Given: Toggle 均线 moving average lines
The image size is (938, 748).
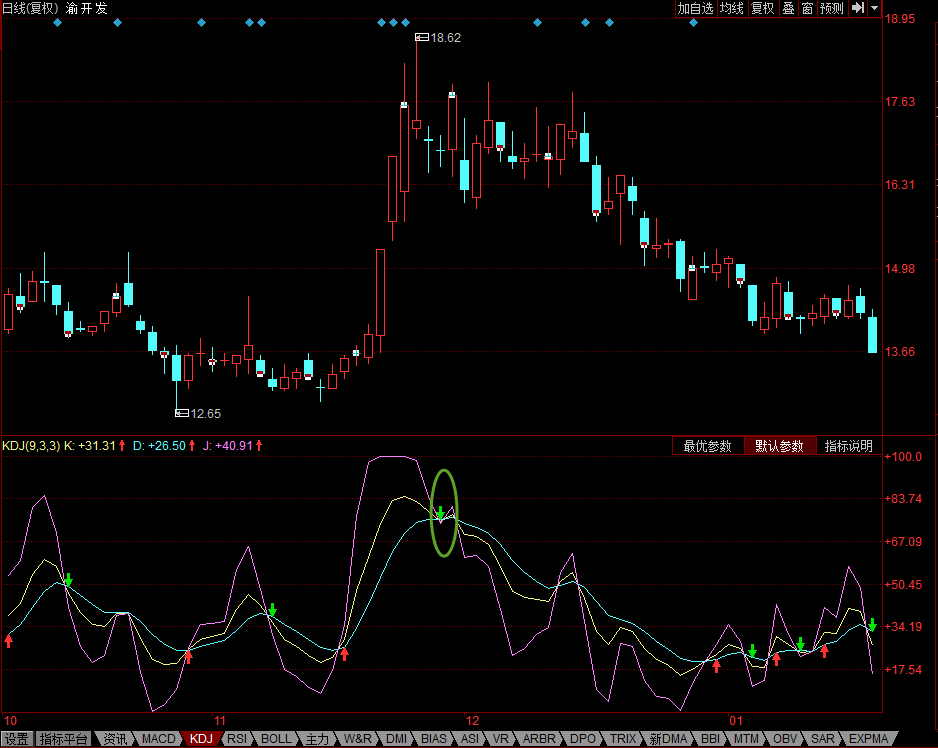Looking at the screenshot, I should click(732, 8).
